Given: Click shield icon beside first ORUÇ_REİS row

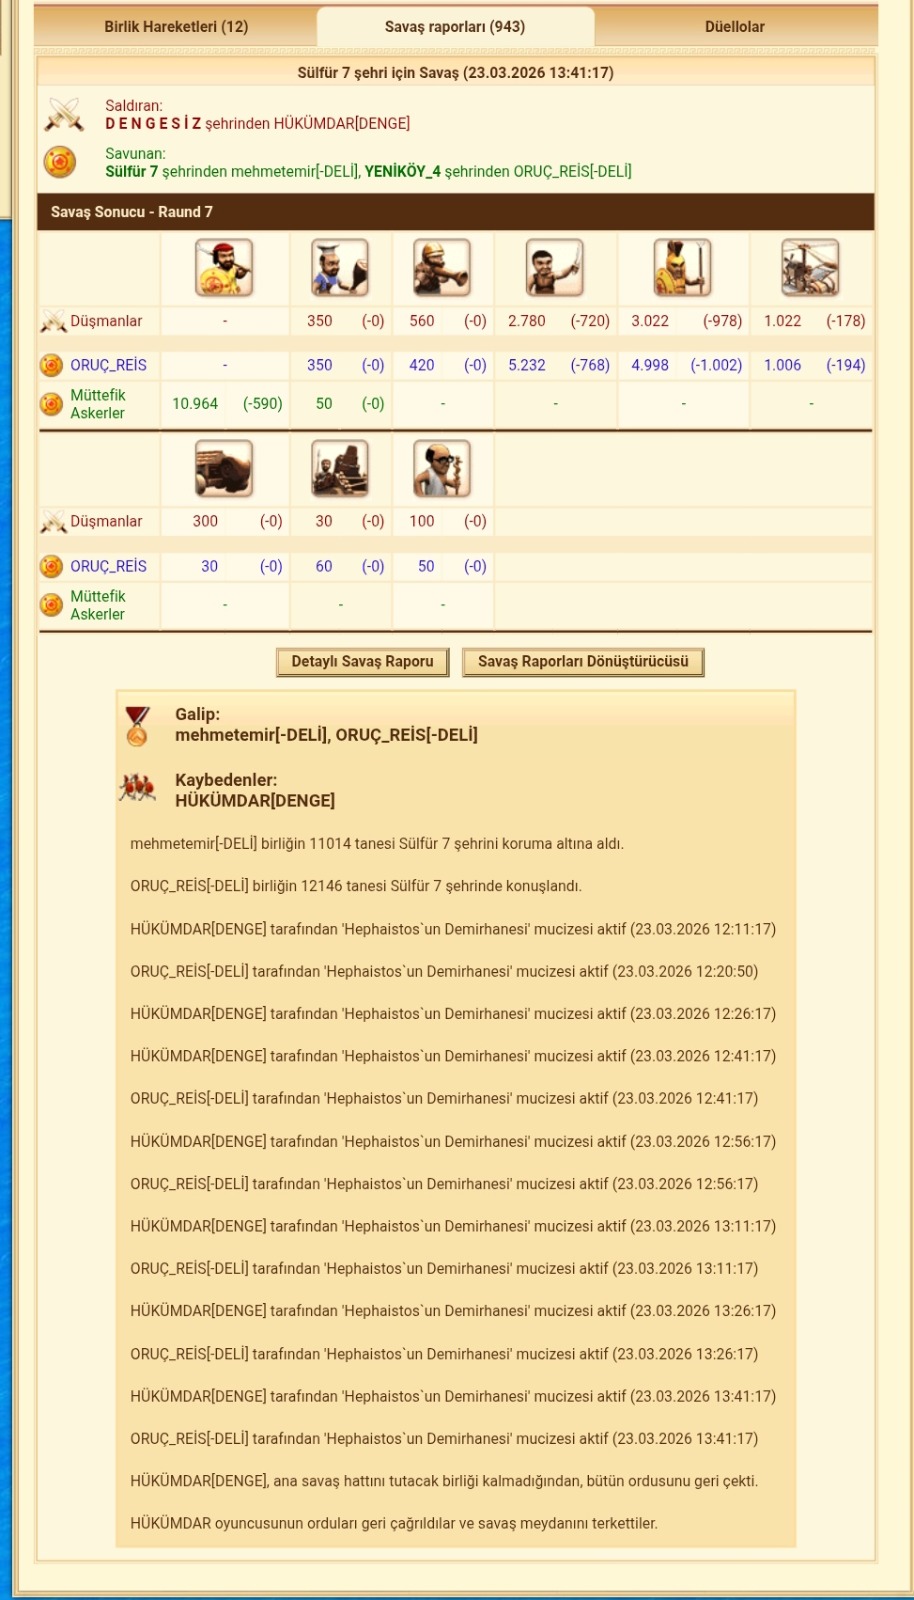Looking at the screenshot, I should click(x=52, y=366).
